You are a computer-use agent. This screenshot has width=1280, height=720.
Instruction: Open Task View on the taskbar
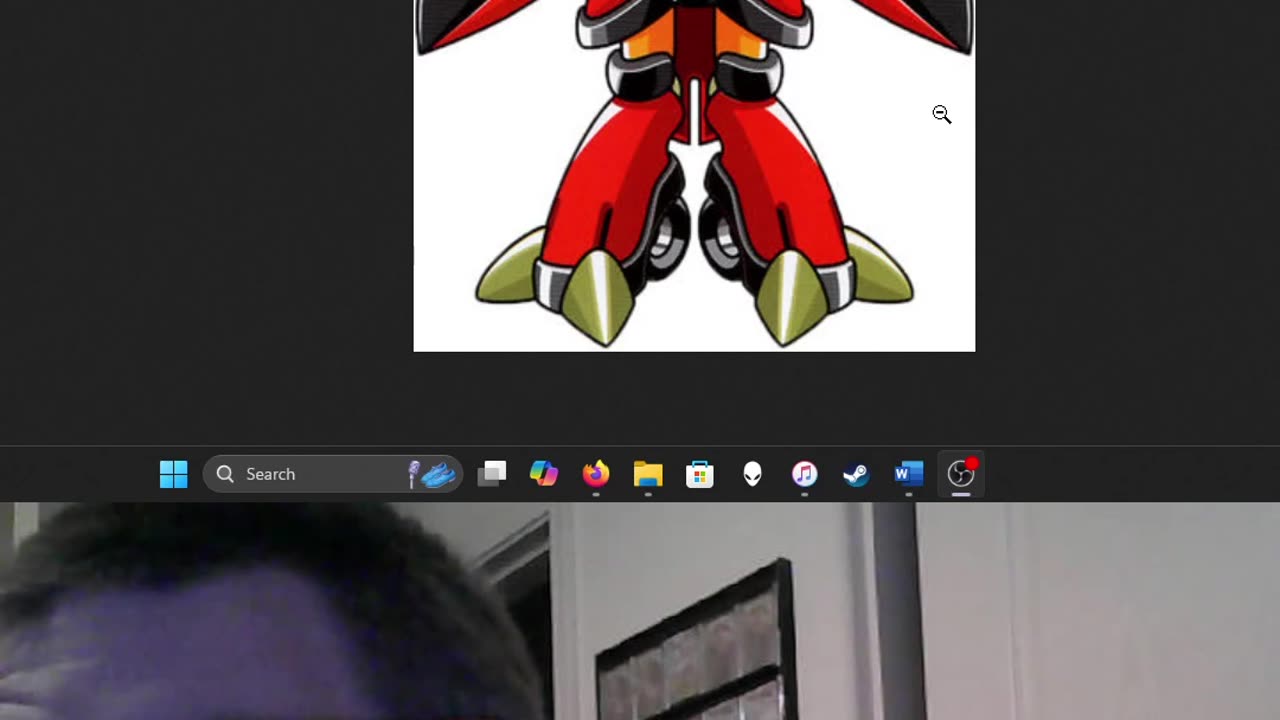[x=492, y=474]
